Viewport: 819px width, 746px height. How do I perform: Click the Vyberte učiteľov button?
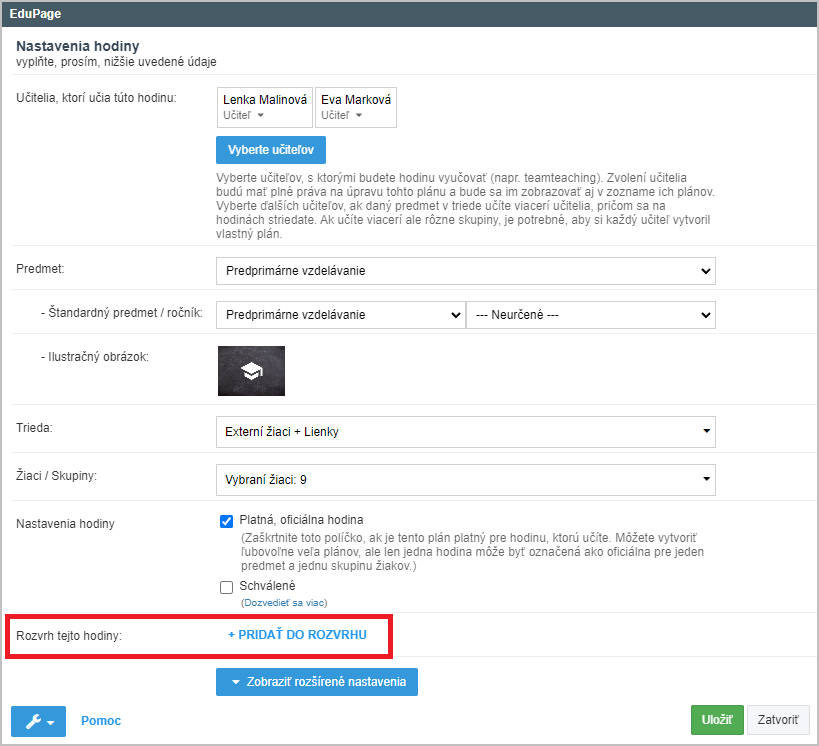271,150
